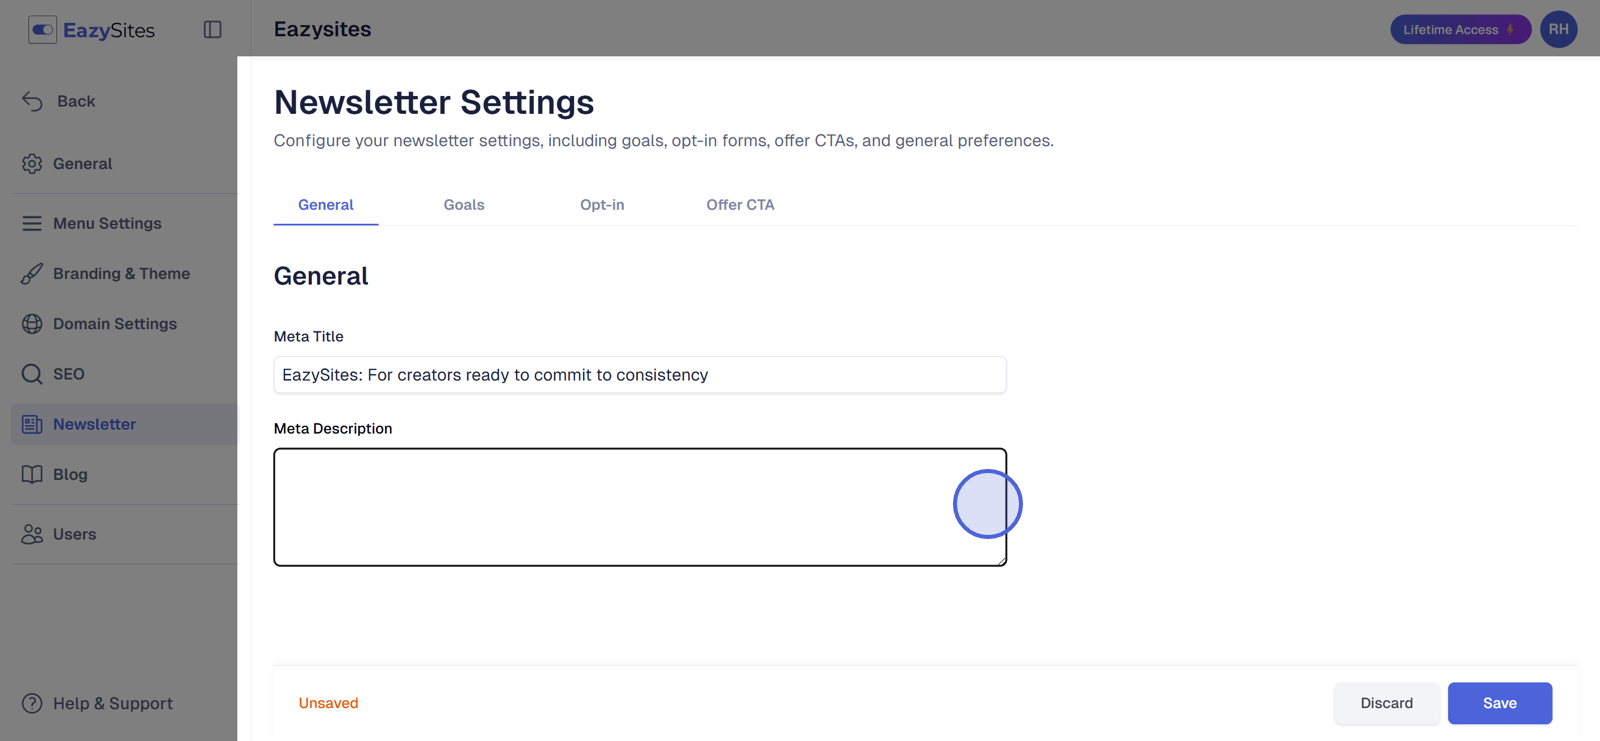Click the Meta Title input field
This screenshot has width=1600, height=741.
pos(640,375)
